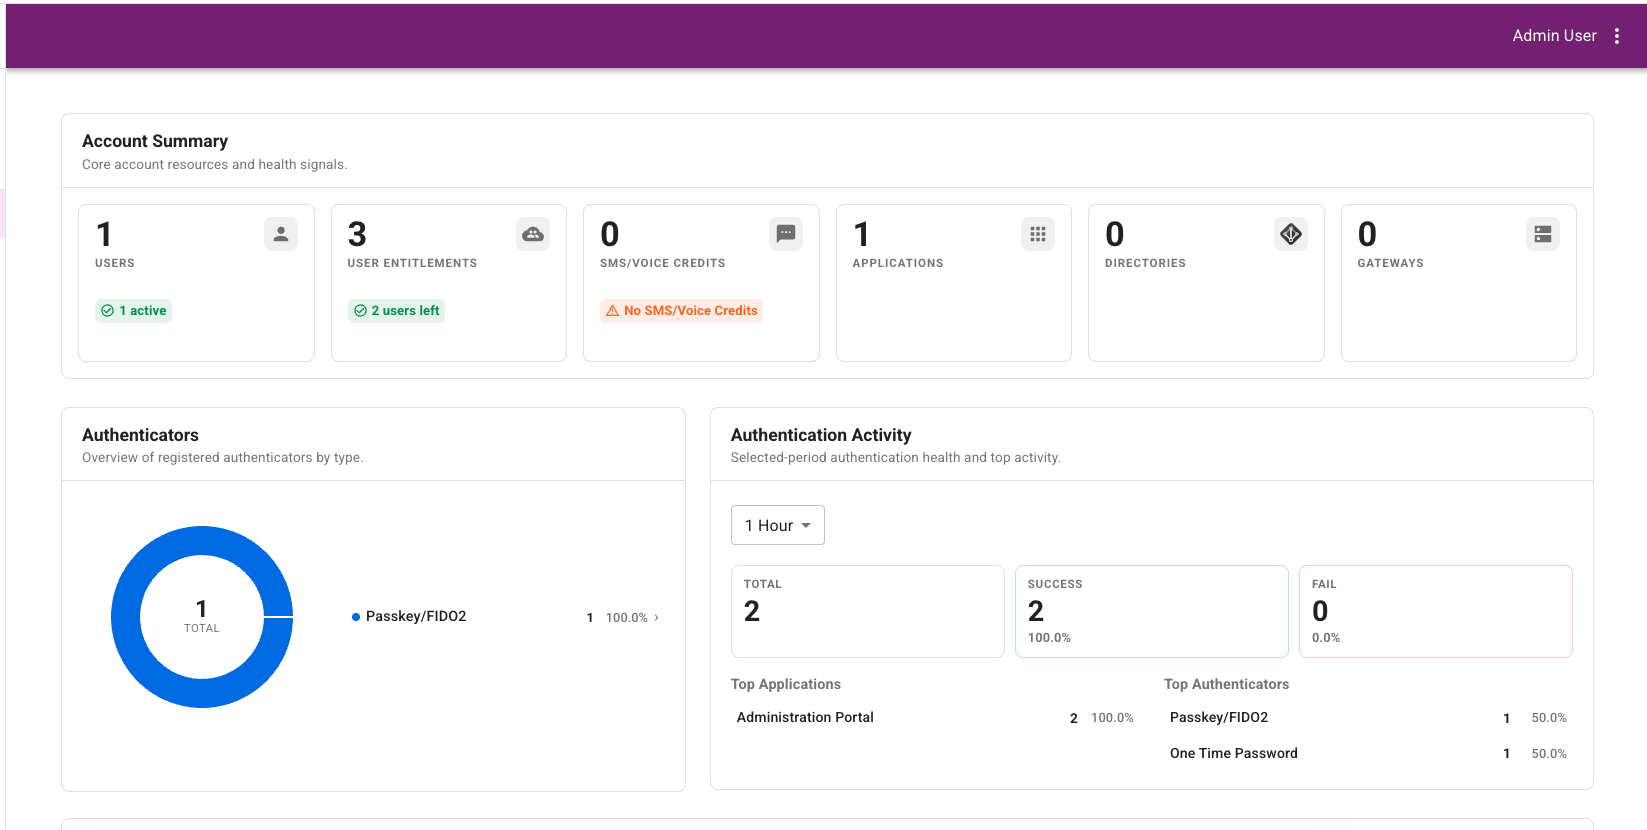The image size is (1647, 830).
Task: Click the USER ENTITLEMENTS label
Action: pyautogui.click(x=412, y=263)
